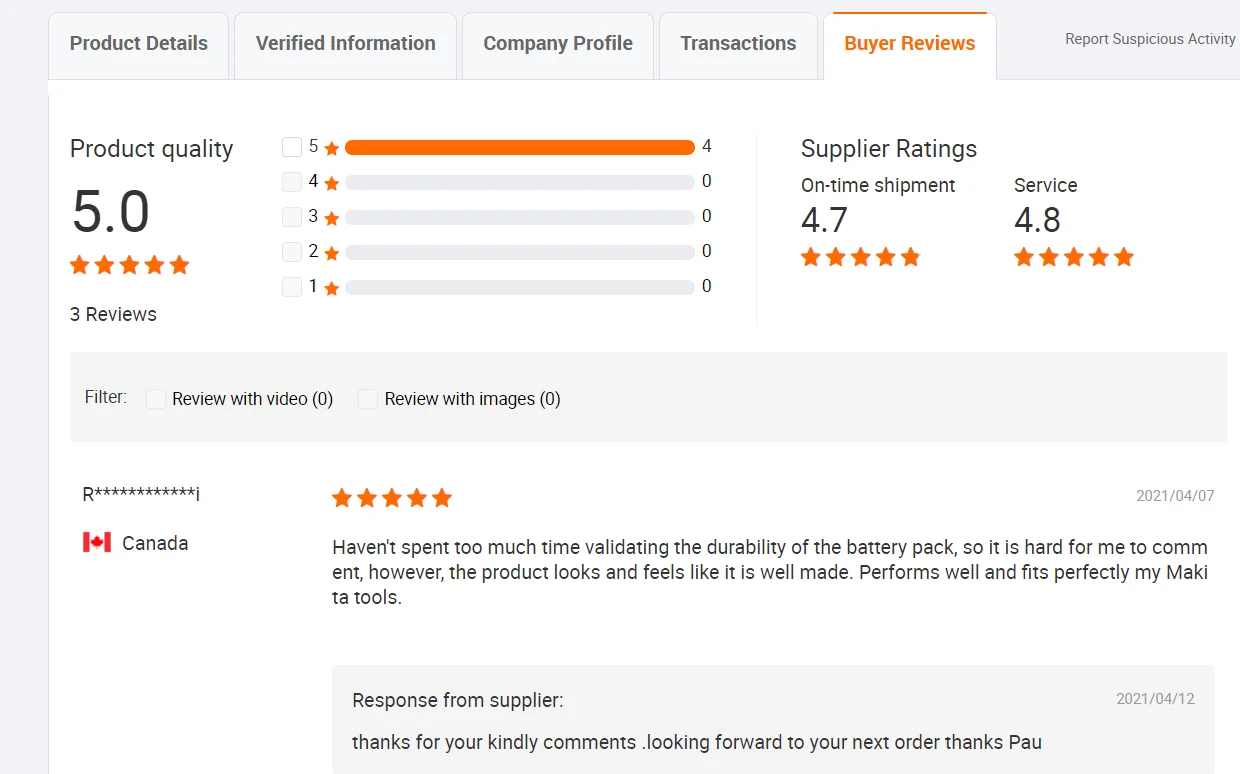
Task: Click the Canada reviewer's five-star rating
Action: tap(392, 498)
